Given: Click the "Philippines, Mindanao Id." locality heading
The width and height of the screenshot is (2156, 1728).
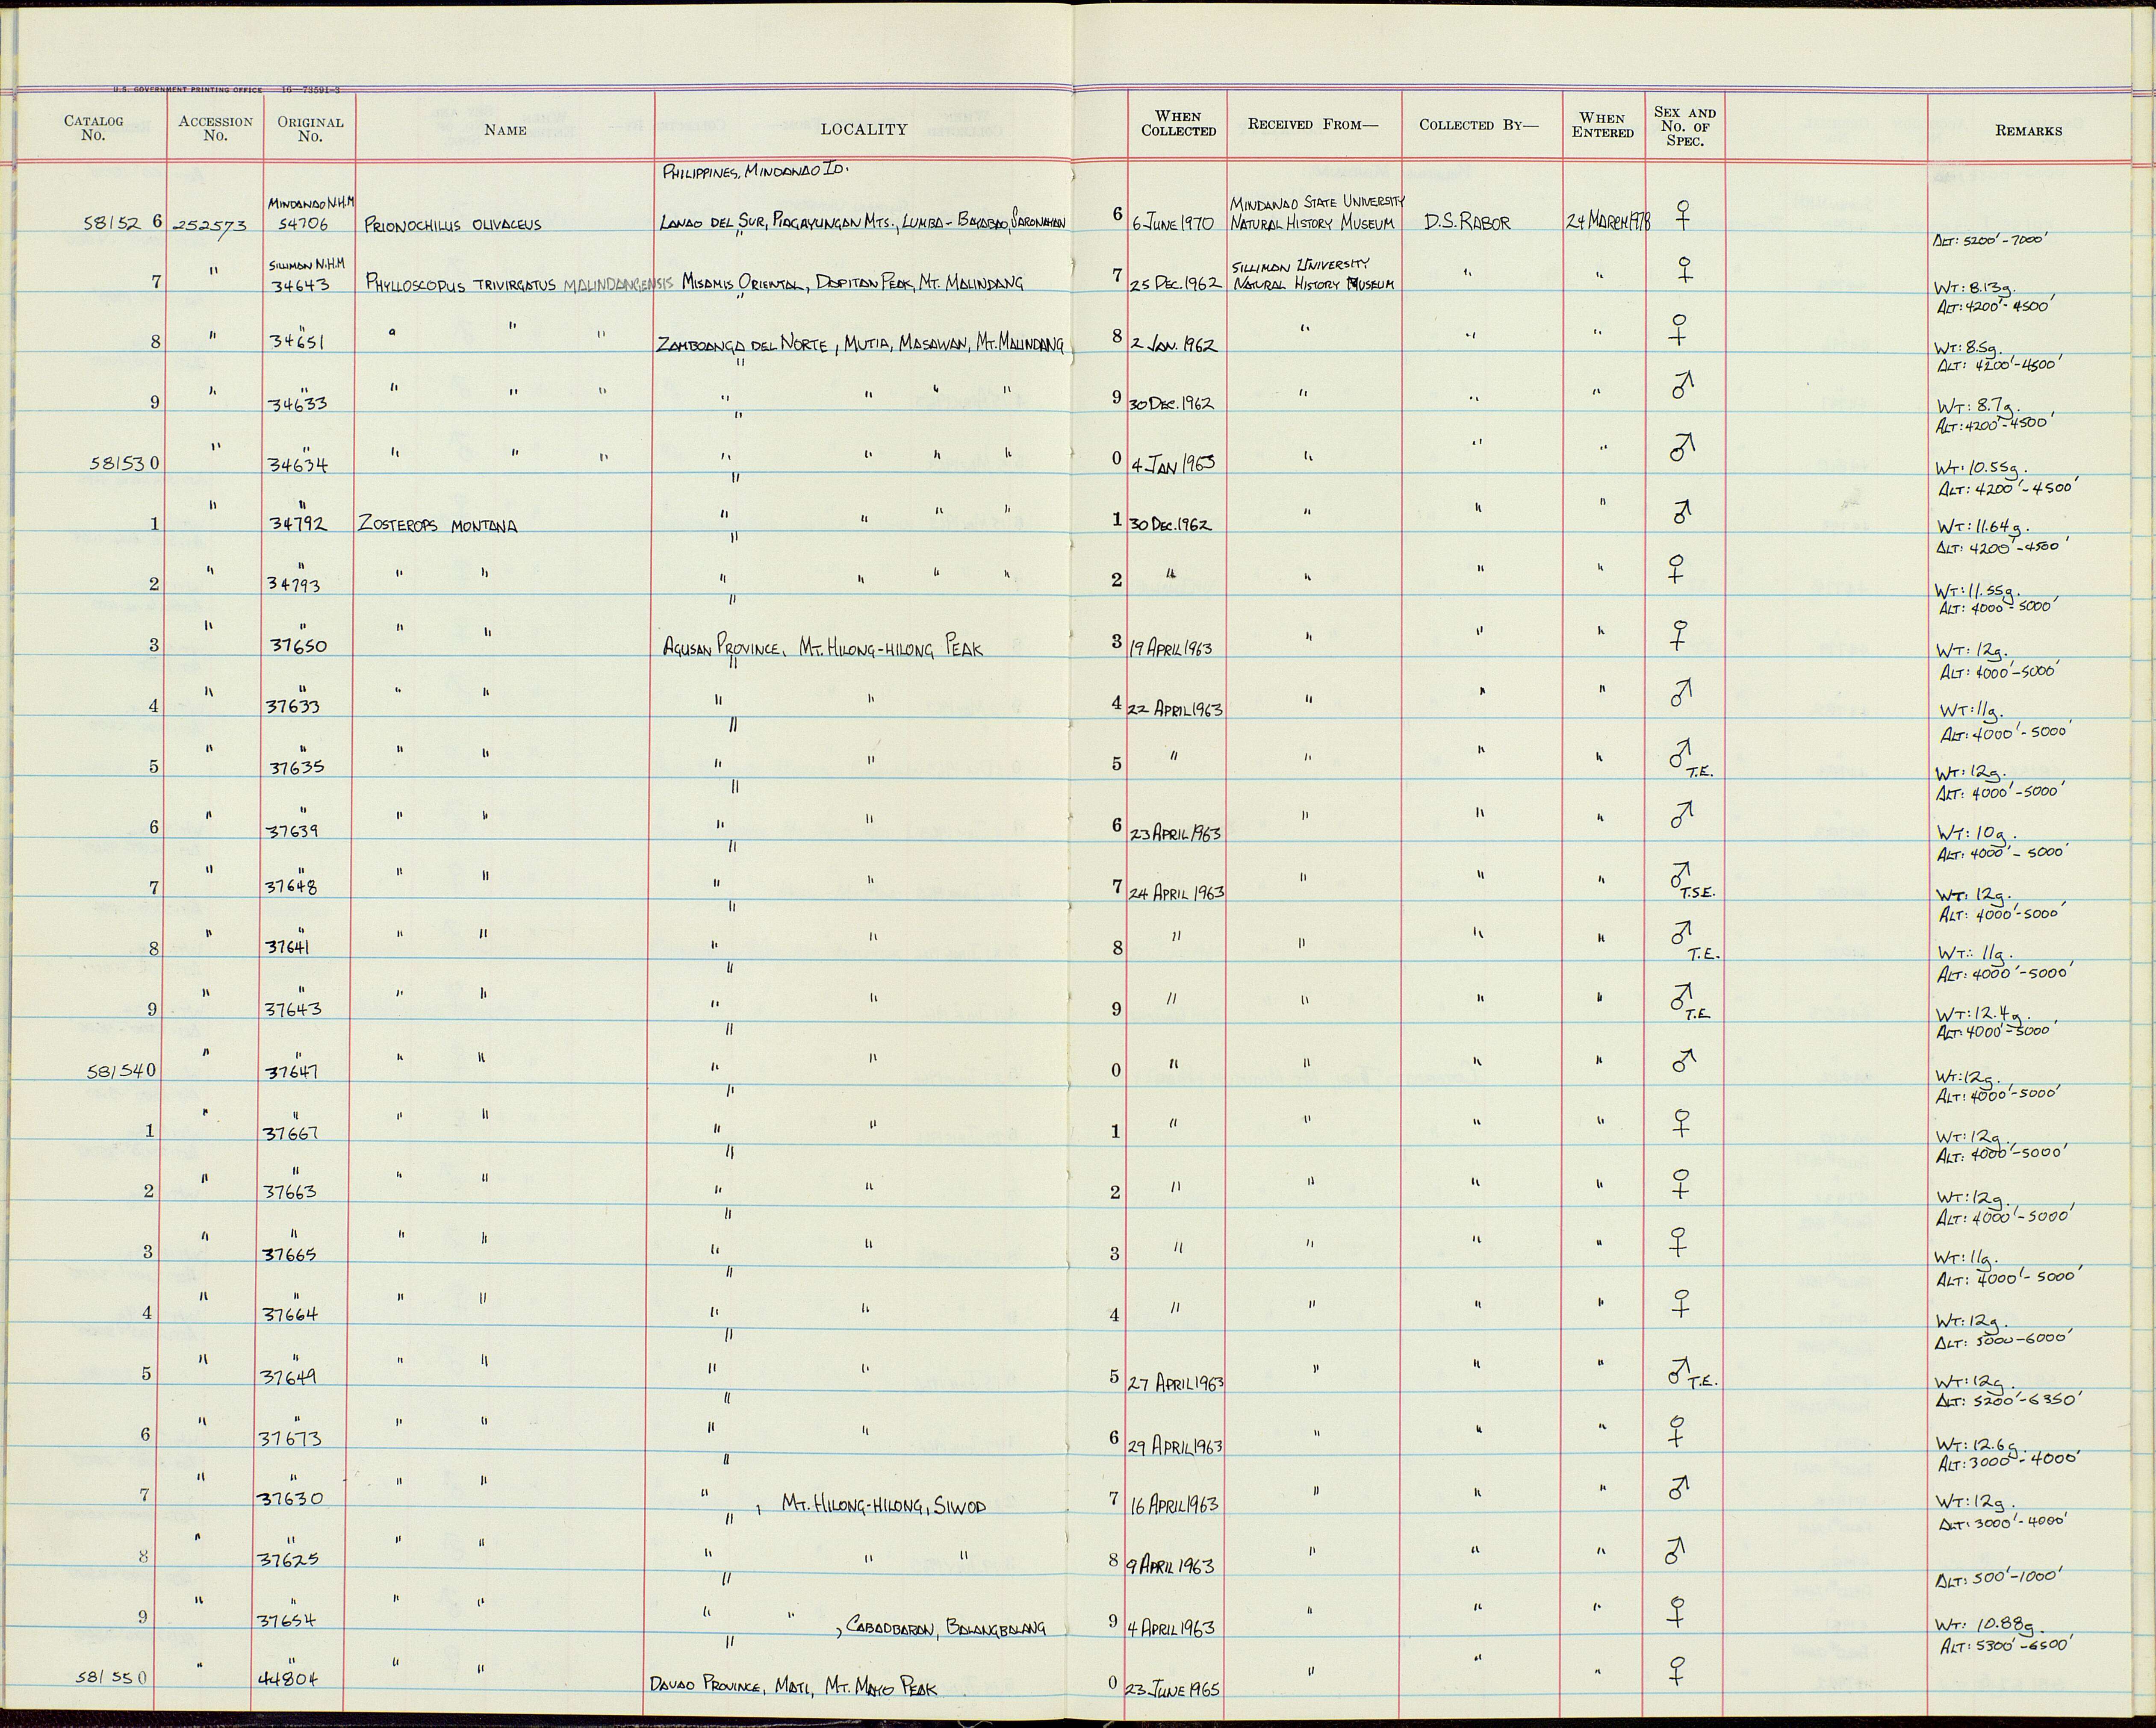Looking at the screenshot, I should coord(755,171).
